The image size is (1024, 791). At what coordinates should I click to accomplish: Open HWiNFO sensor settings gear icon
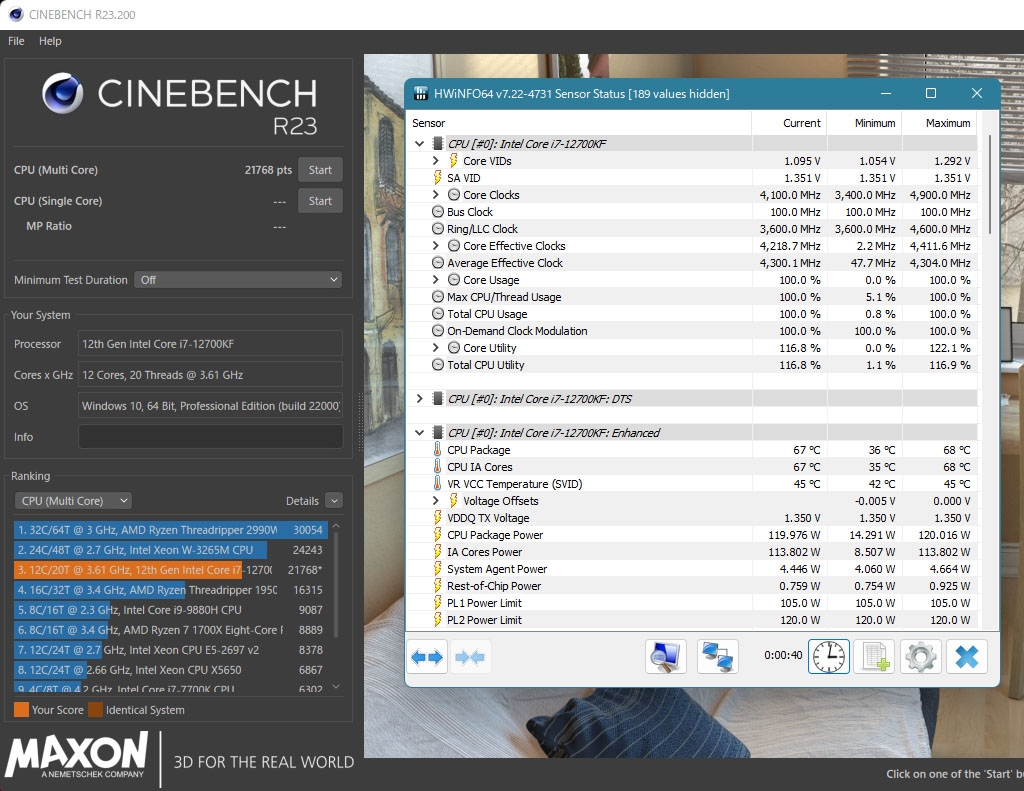click(921, 656)
